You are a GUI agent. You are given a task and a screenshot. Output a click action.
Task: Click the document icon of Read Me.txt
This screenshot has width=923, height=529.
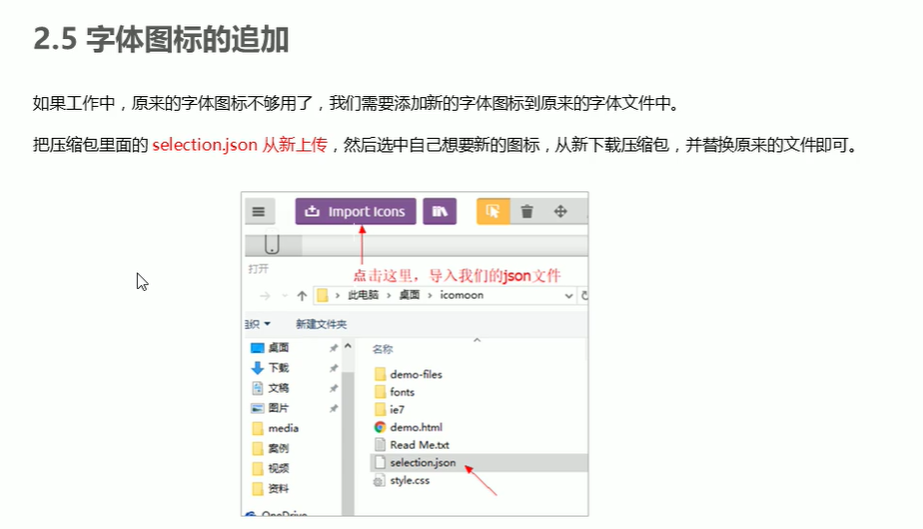point(380,445)
